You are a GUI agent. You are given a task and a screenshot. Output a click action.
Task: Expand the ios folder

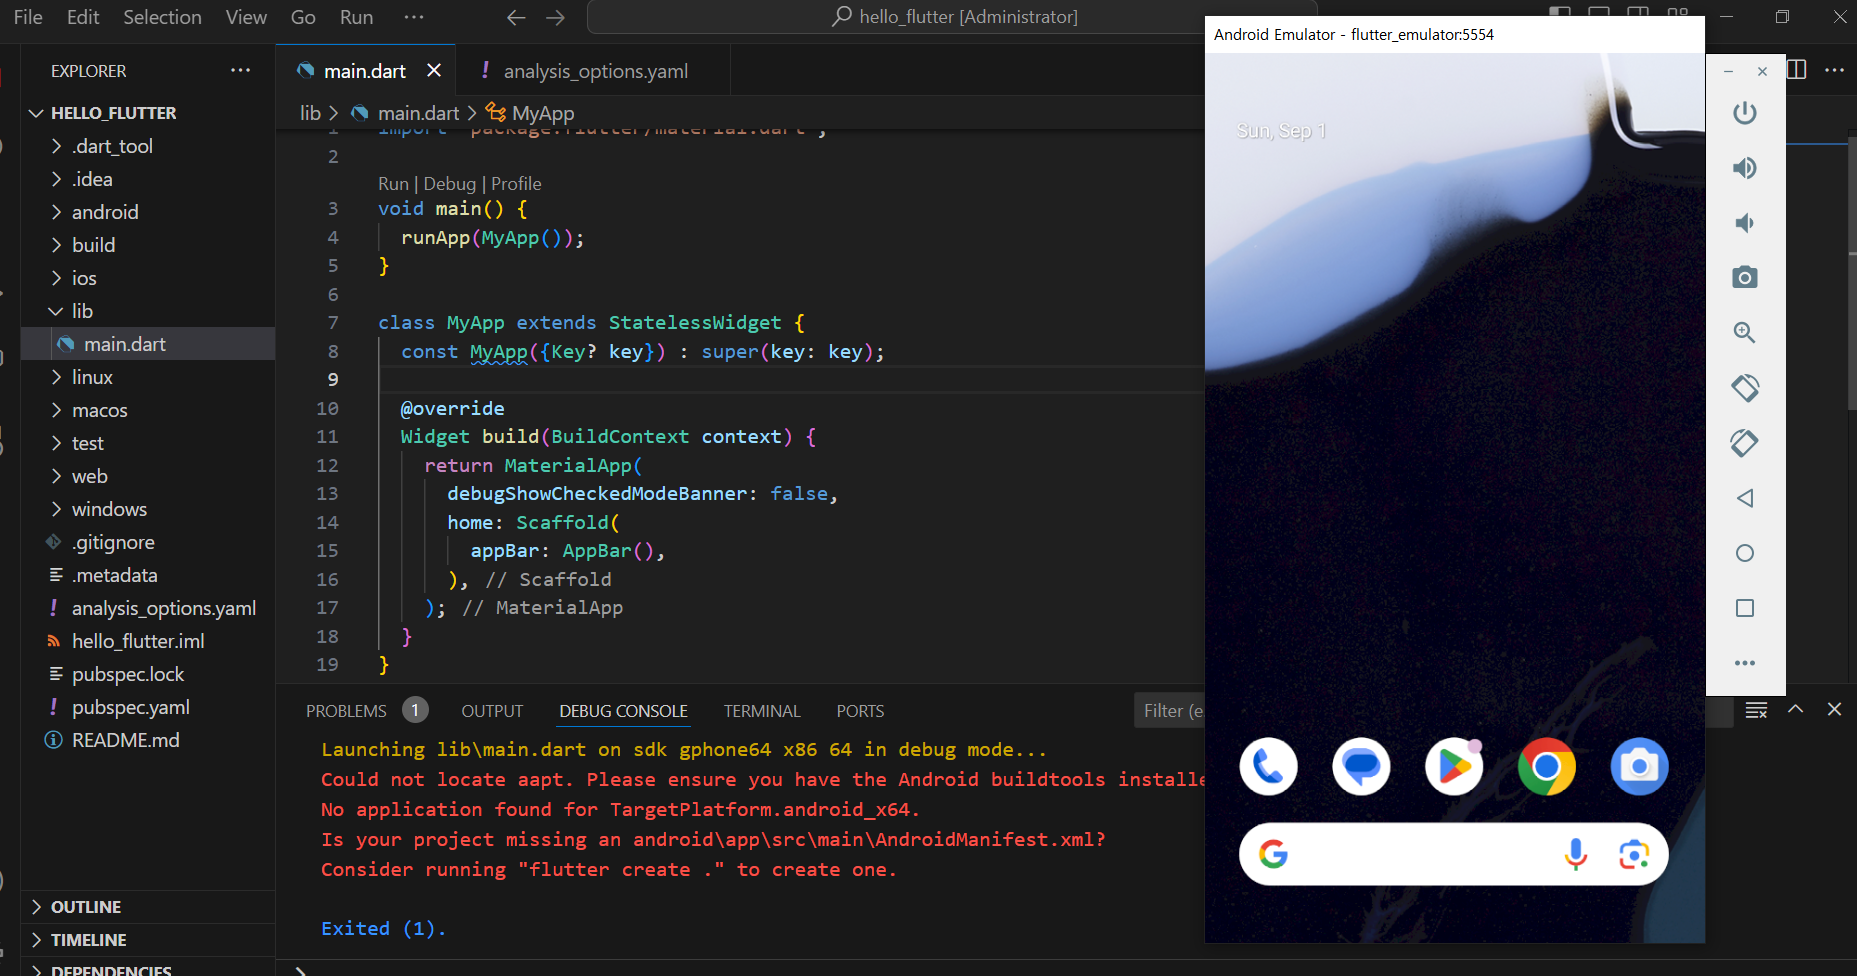[147, 278]
